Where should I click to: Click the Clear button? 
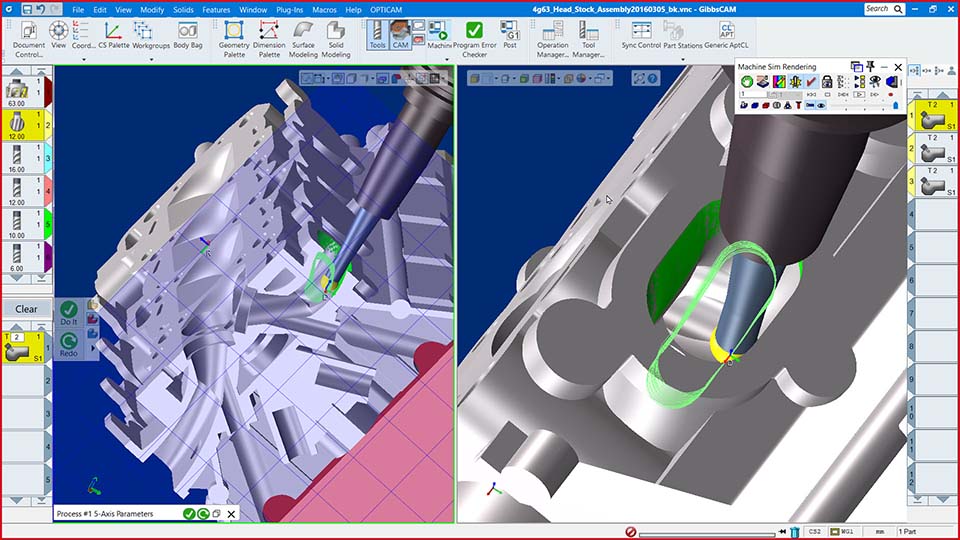27,309
